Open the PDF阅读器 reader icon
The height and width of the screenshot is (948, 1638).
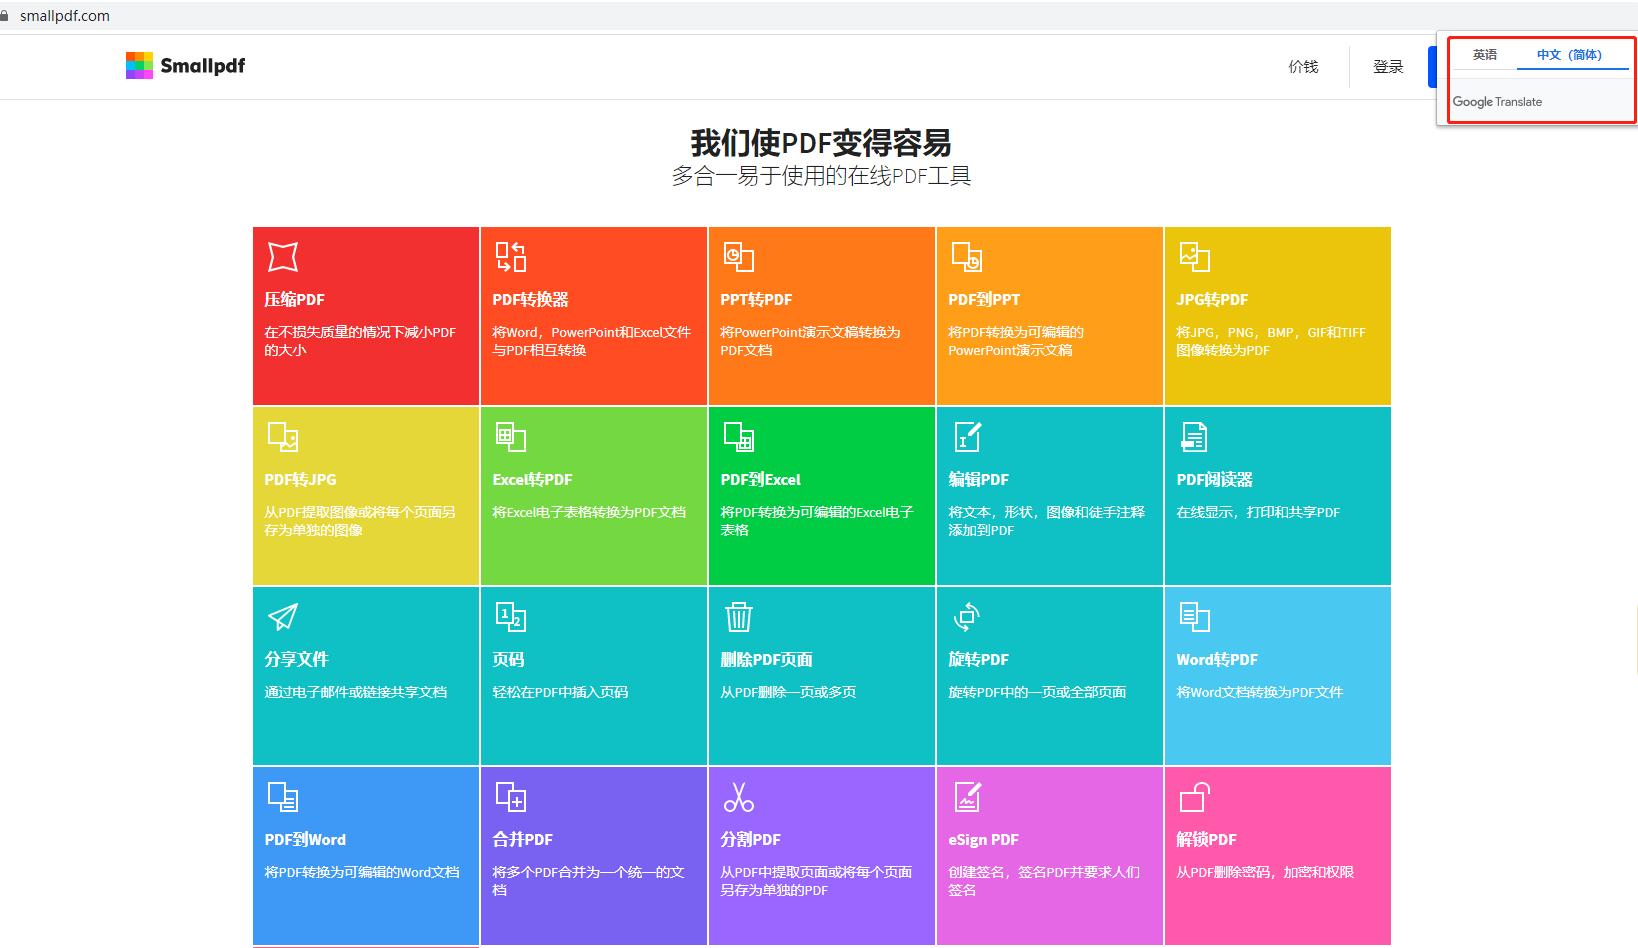pyautogui.click(x=1196, y=436)
